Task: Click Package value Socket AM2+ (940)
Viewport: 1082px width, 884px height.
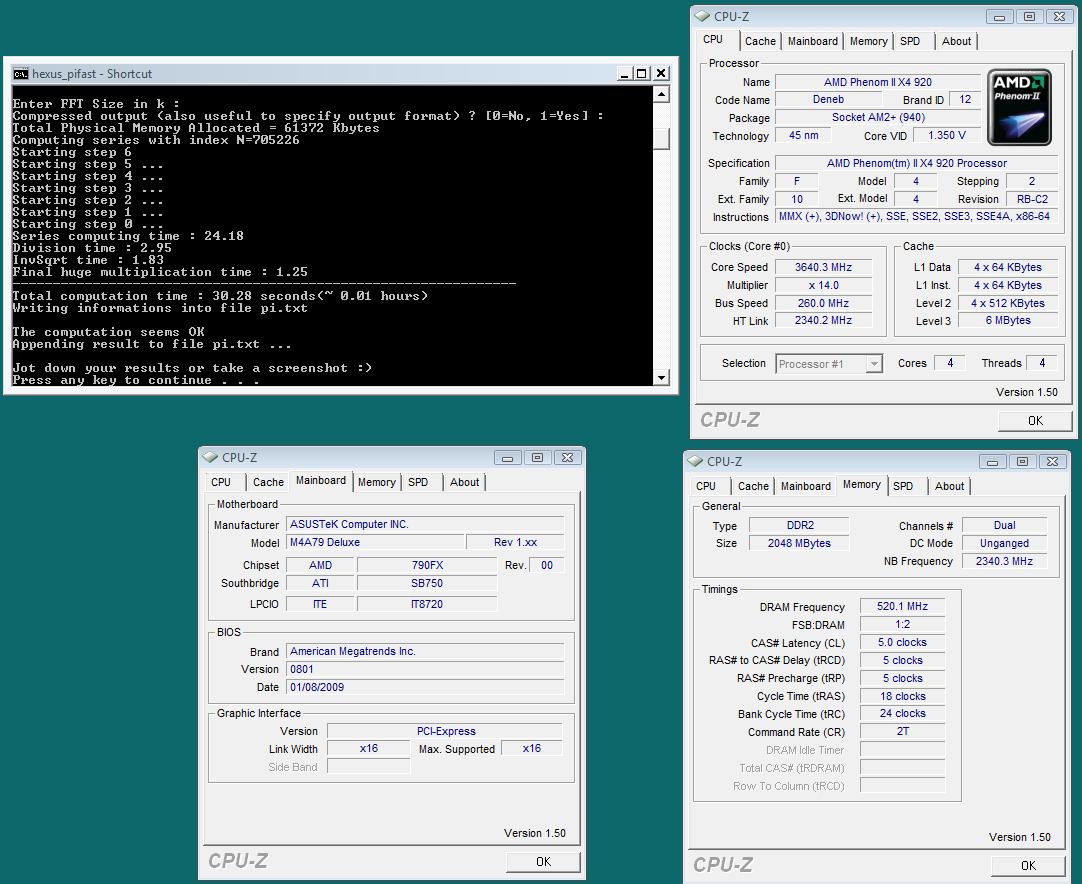Action: tap(878, 117)
